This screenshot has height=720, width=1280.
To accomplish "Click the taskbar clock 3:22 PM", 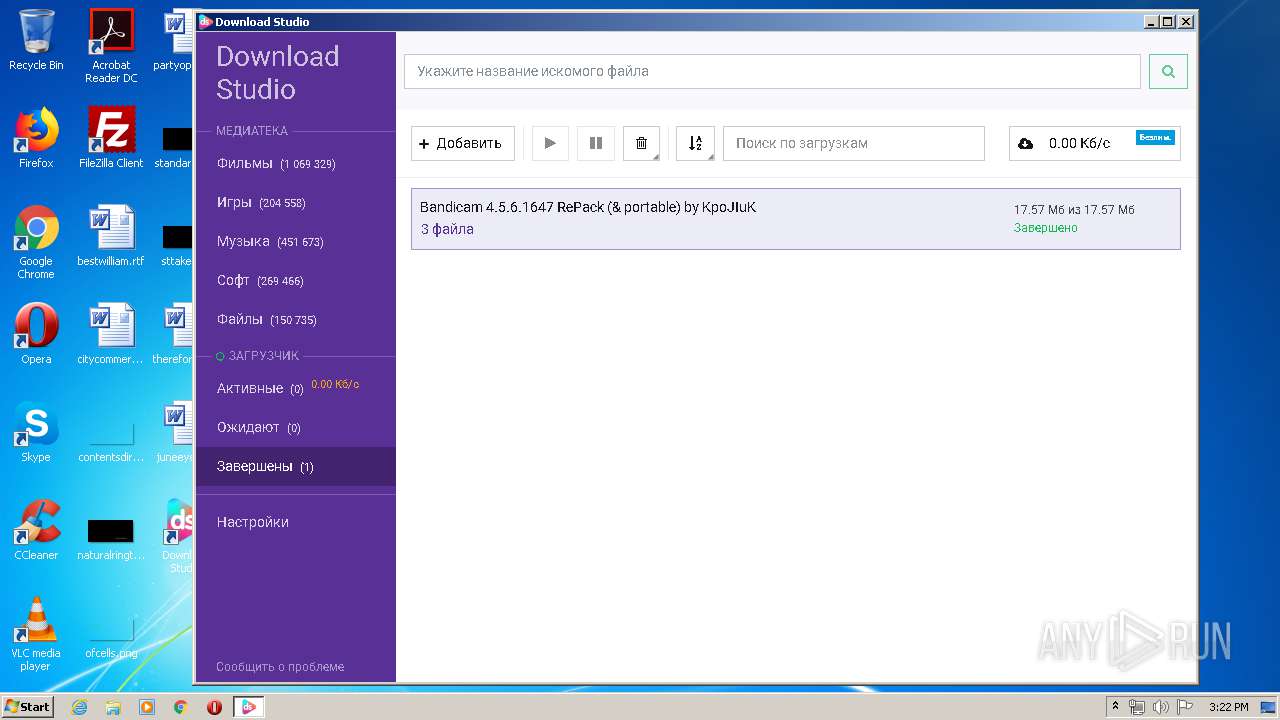I will (x=1228, y=707).
